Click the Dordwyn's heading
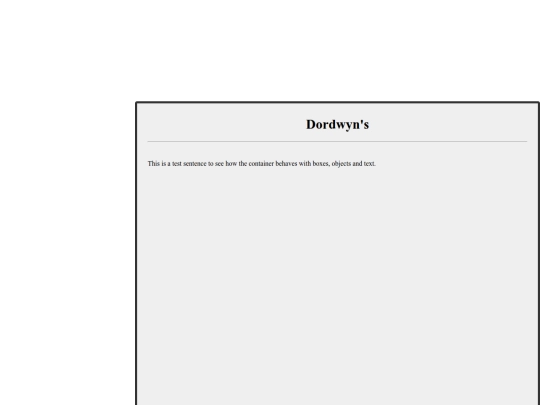Image resolution: width=540 pixels, height=405 pixels. pyautogui.click(x=337, y=125)
